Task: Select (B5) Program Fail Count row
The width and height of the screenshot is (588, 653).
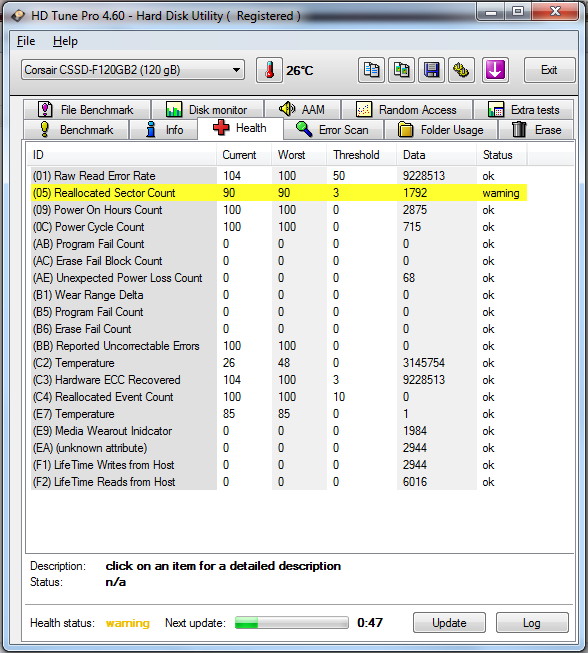Action: pyautogui.click(x=279, y=312)
